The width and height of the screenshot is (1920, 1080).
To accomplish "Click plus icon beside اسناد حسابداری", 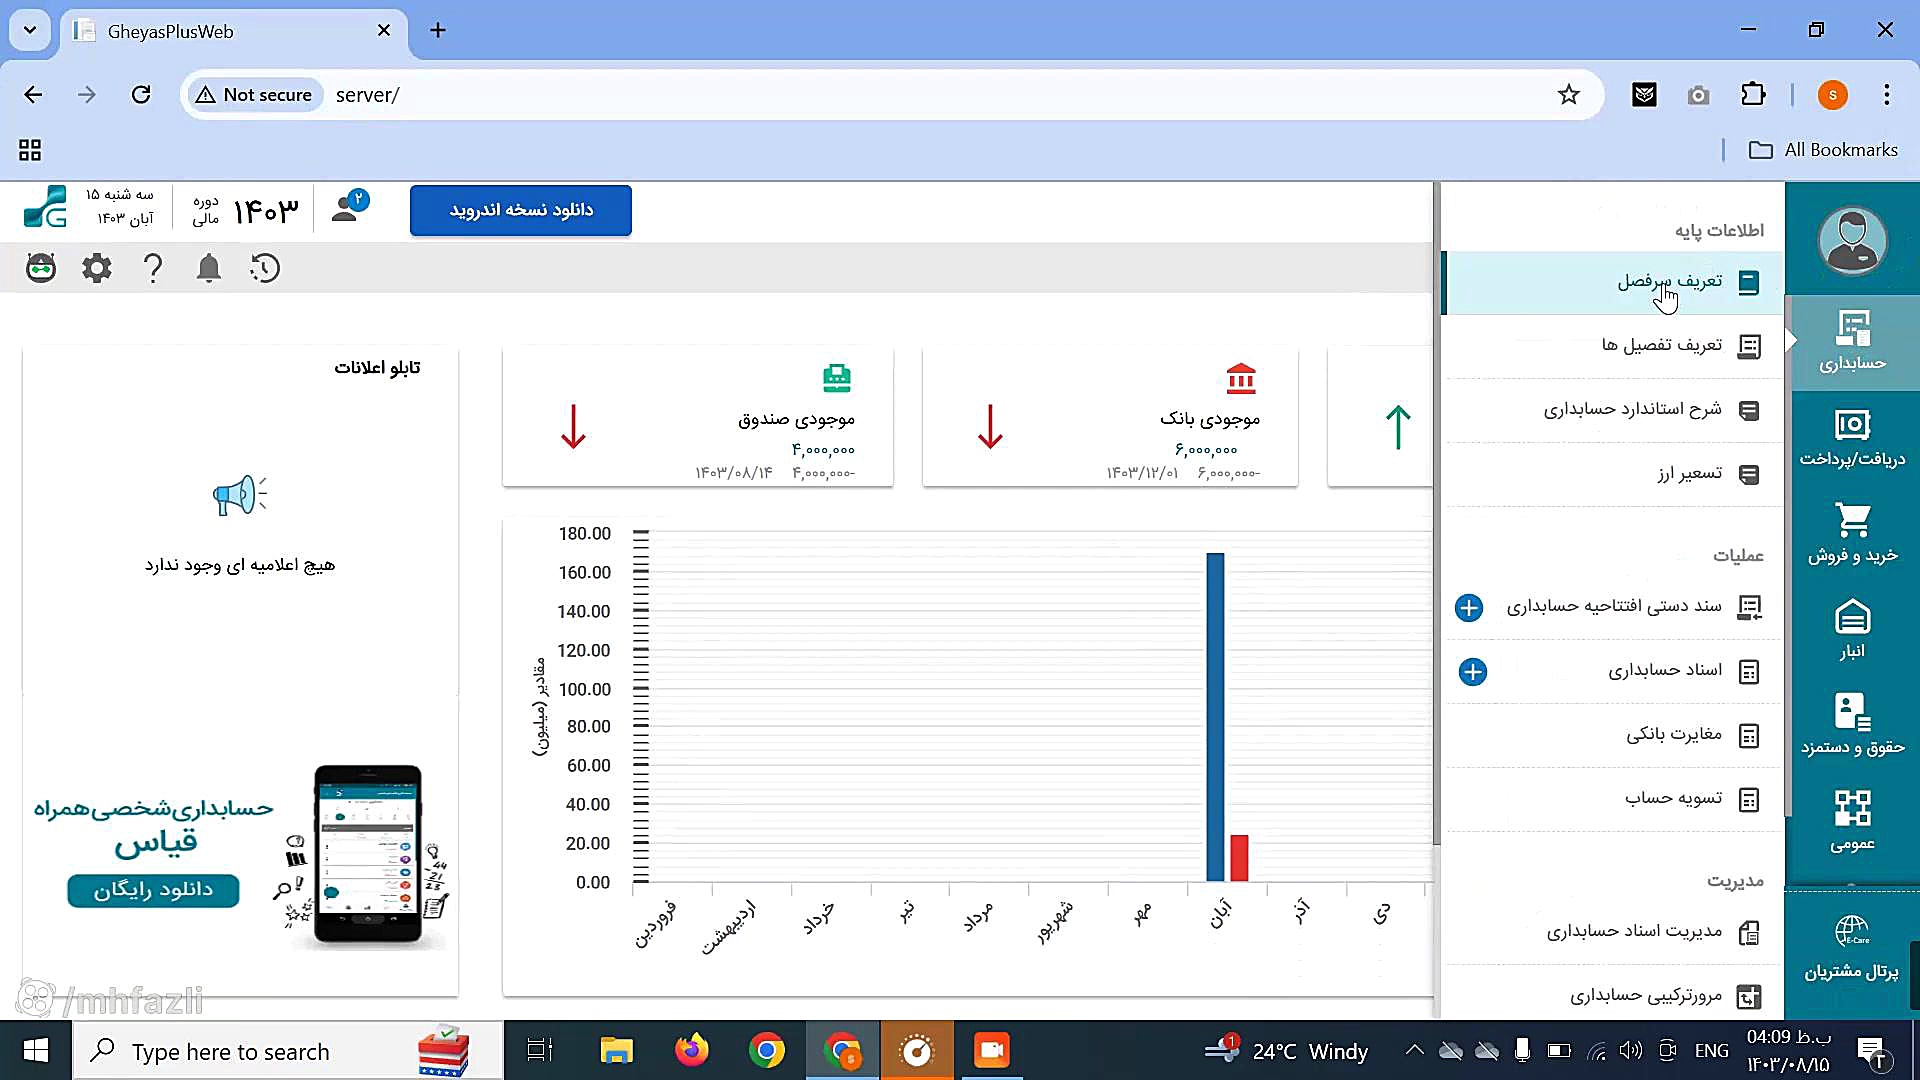I will click(1473, 671).
